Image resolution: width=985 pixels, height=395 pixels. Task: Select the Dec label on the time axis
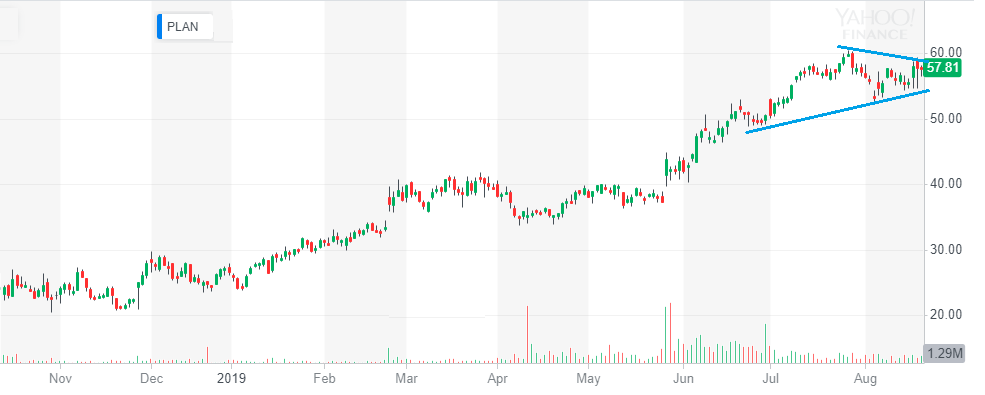151,379
